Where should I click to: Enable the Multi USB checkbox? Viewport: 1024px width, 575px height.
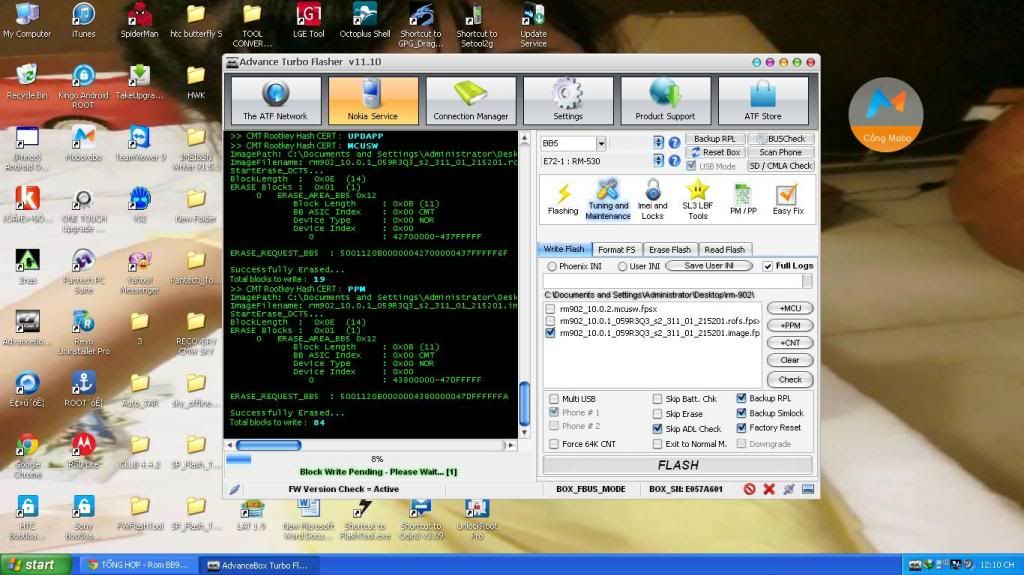tap(554, 399)
